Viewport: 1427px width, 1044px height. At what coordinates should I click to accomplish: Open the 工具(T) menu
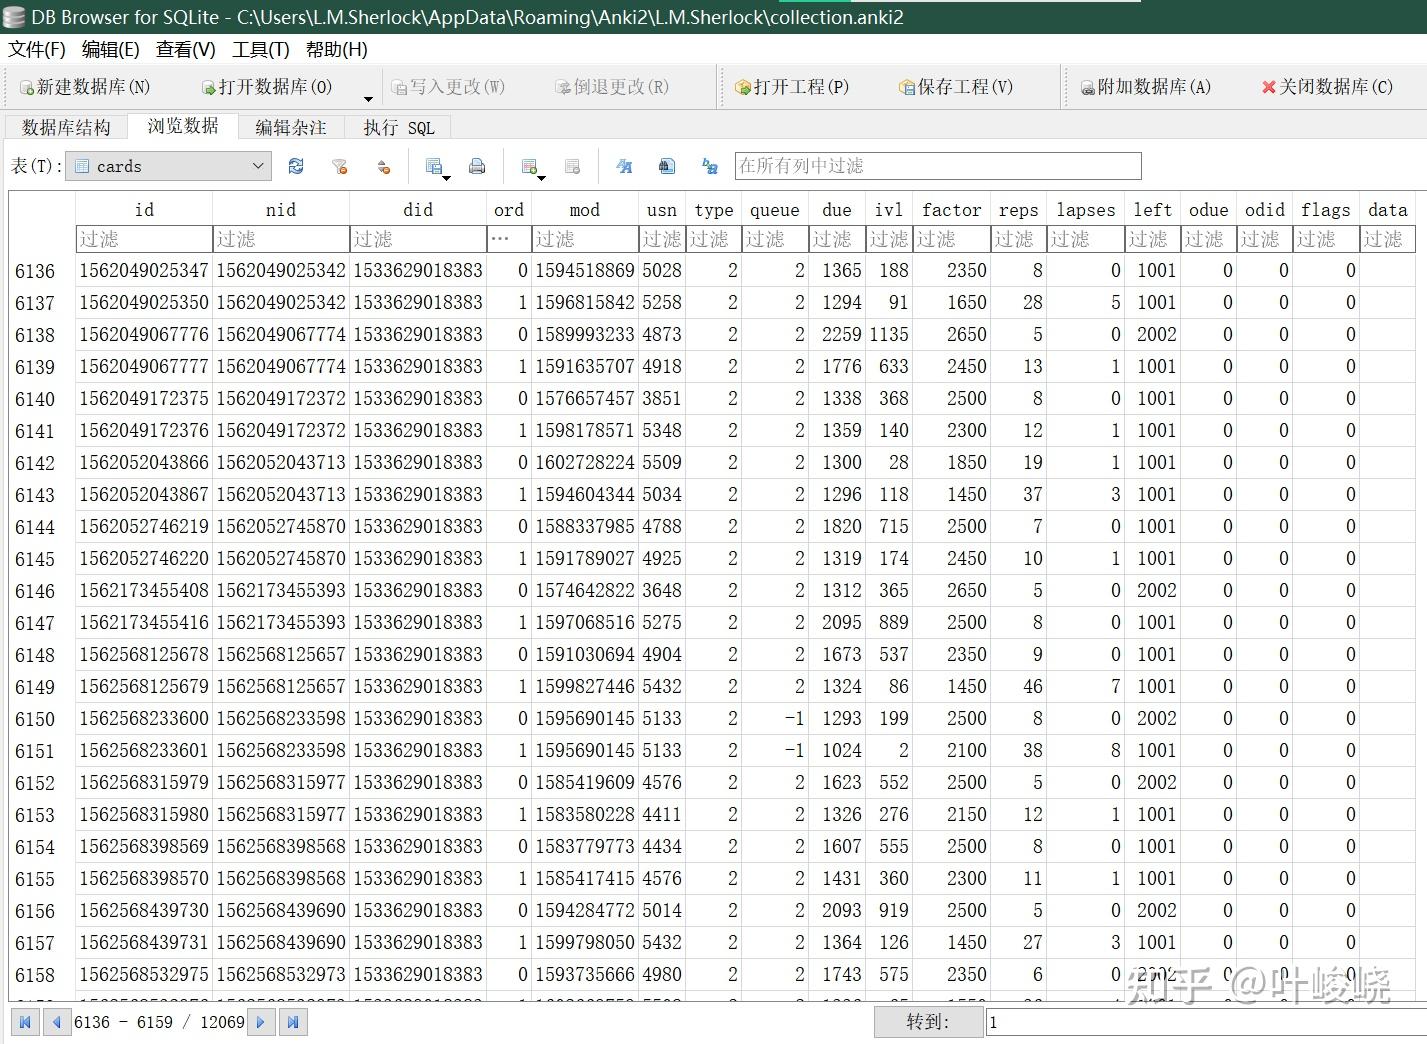tap(260, 49)
